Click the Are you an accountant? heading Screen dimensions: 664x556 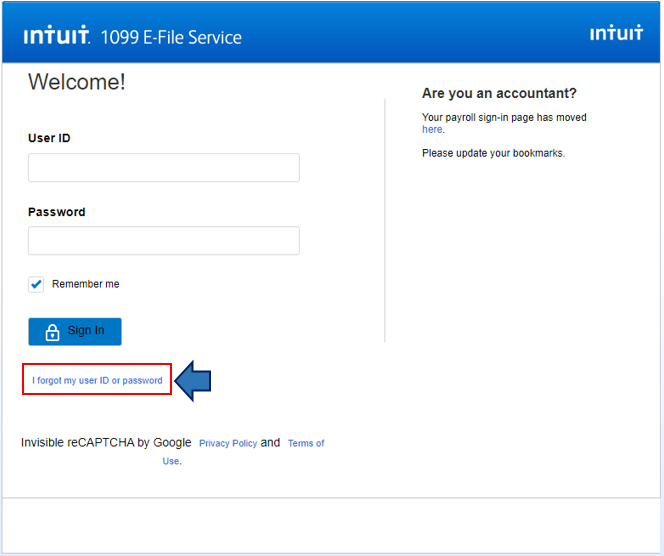click(499, 93)
